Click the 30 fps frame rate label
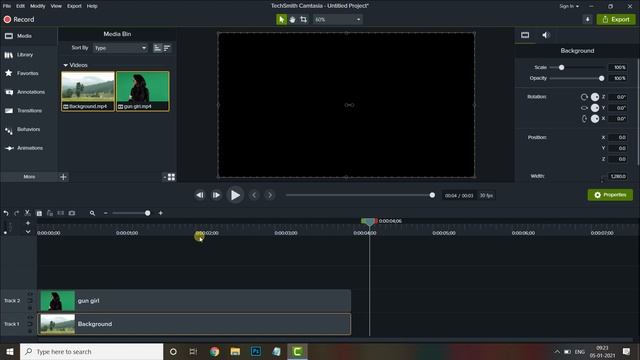The height and width of the screenshot is (360, 640). [486, 196]
